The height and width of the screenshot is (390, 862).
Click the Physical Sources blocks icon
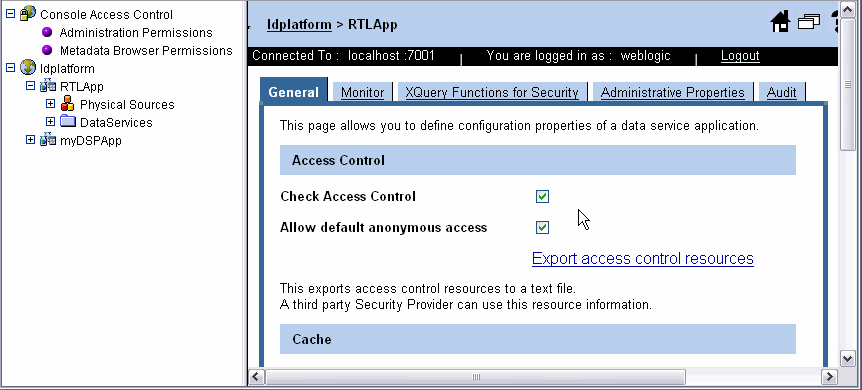click(x=68, y=103)
